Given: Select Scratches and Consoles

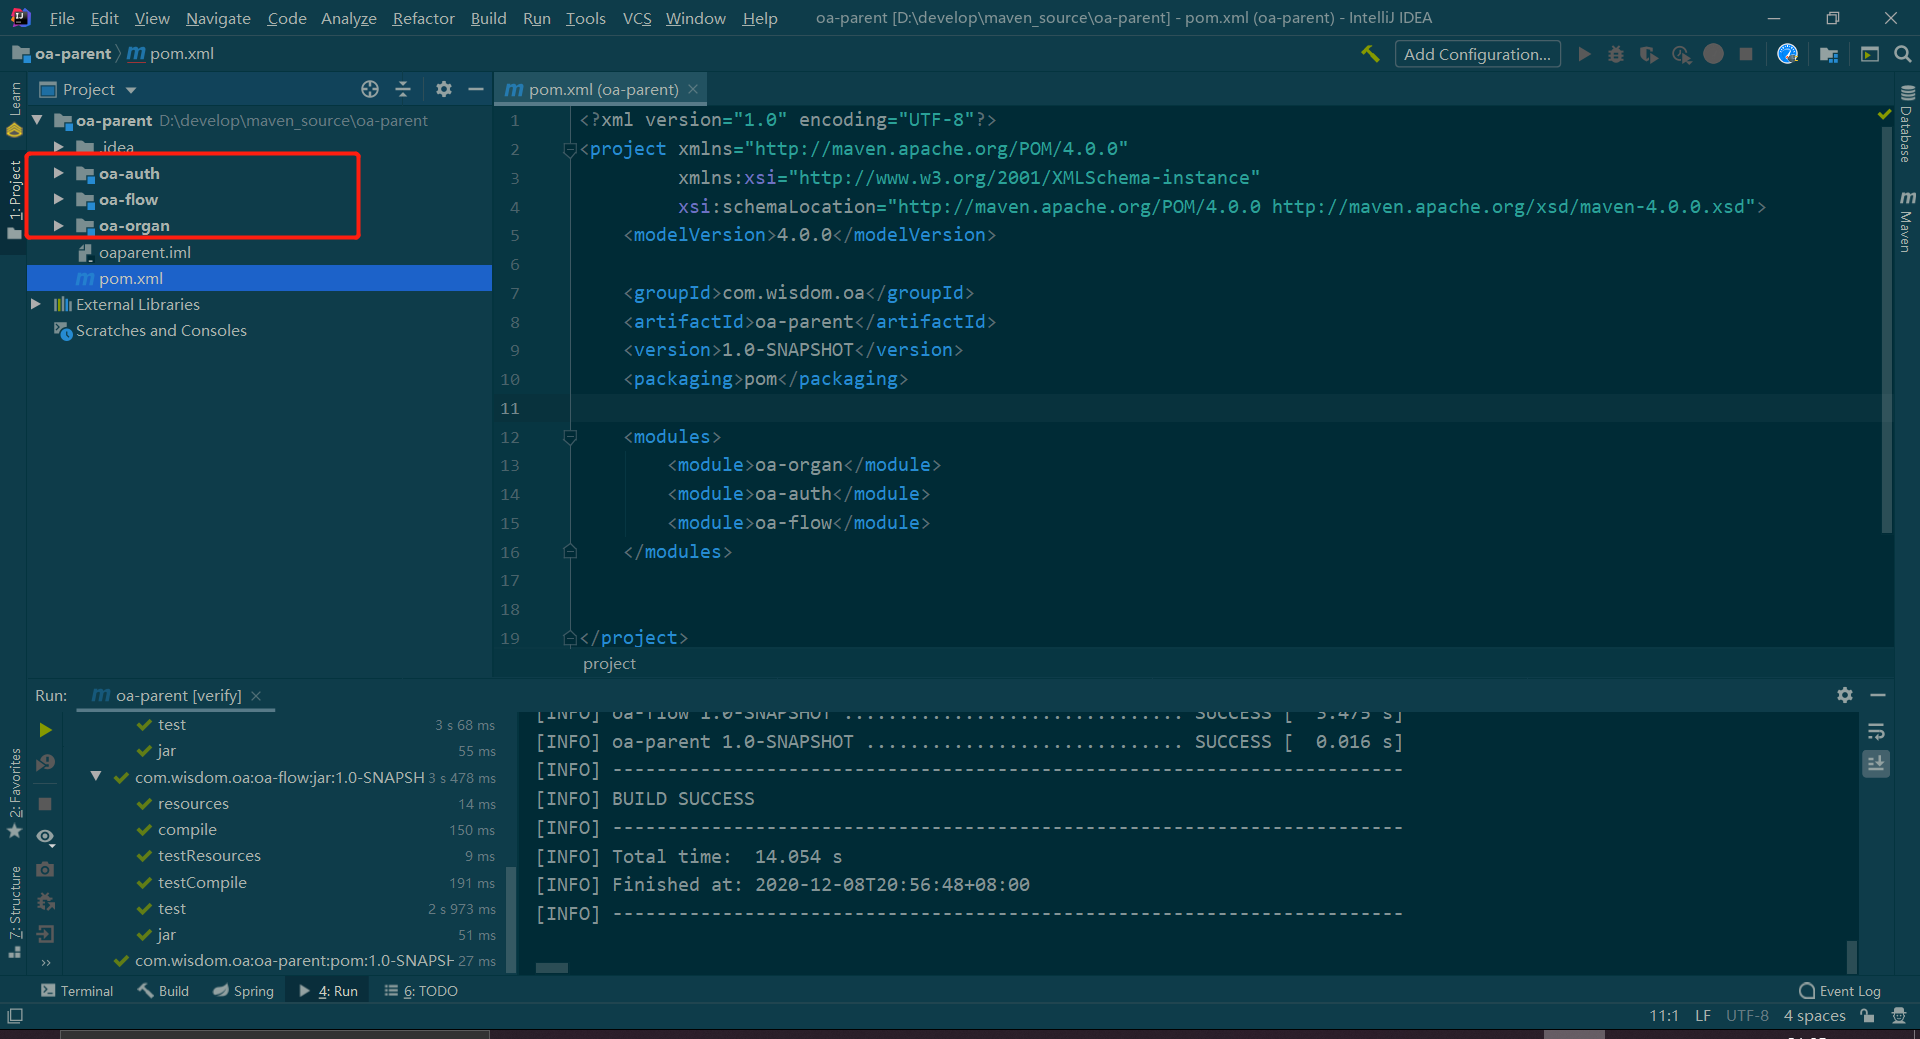Looking at the screenshot, I should 161,330.
